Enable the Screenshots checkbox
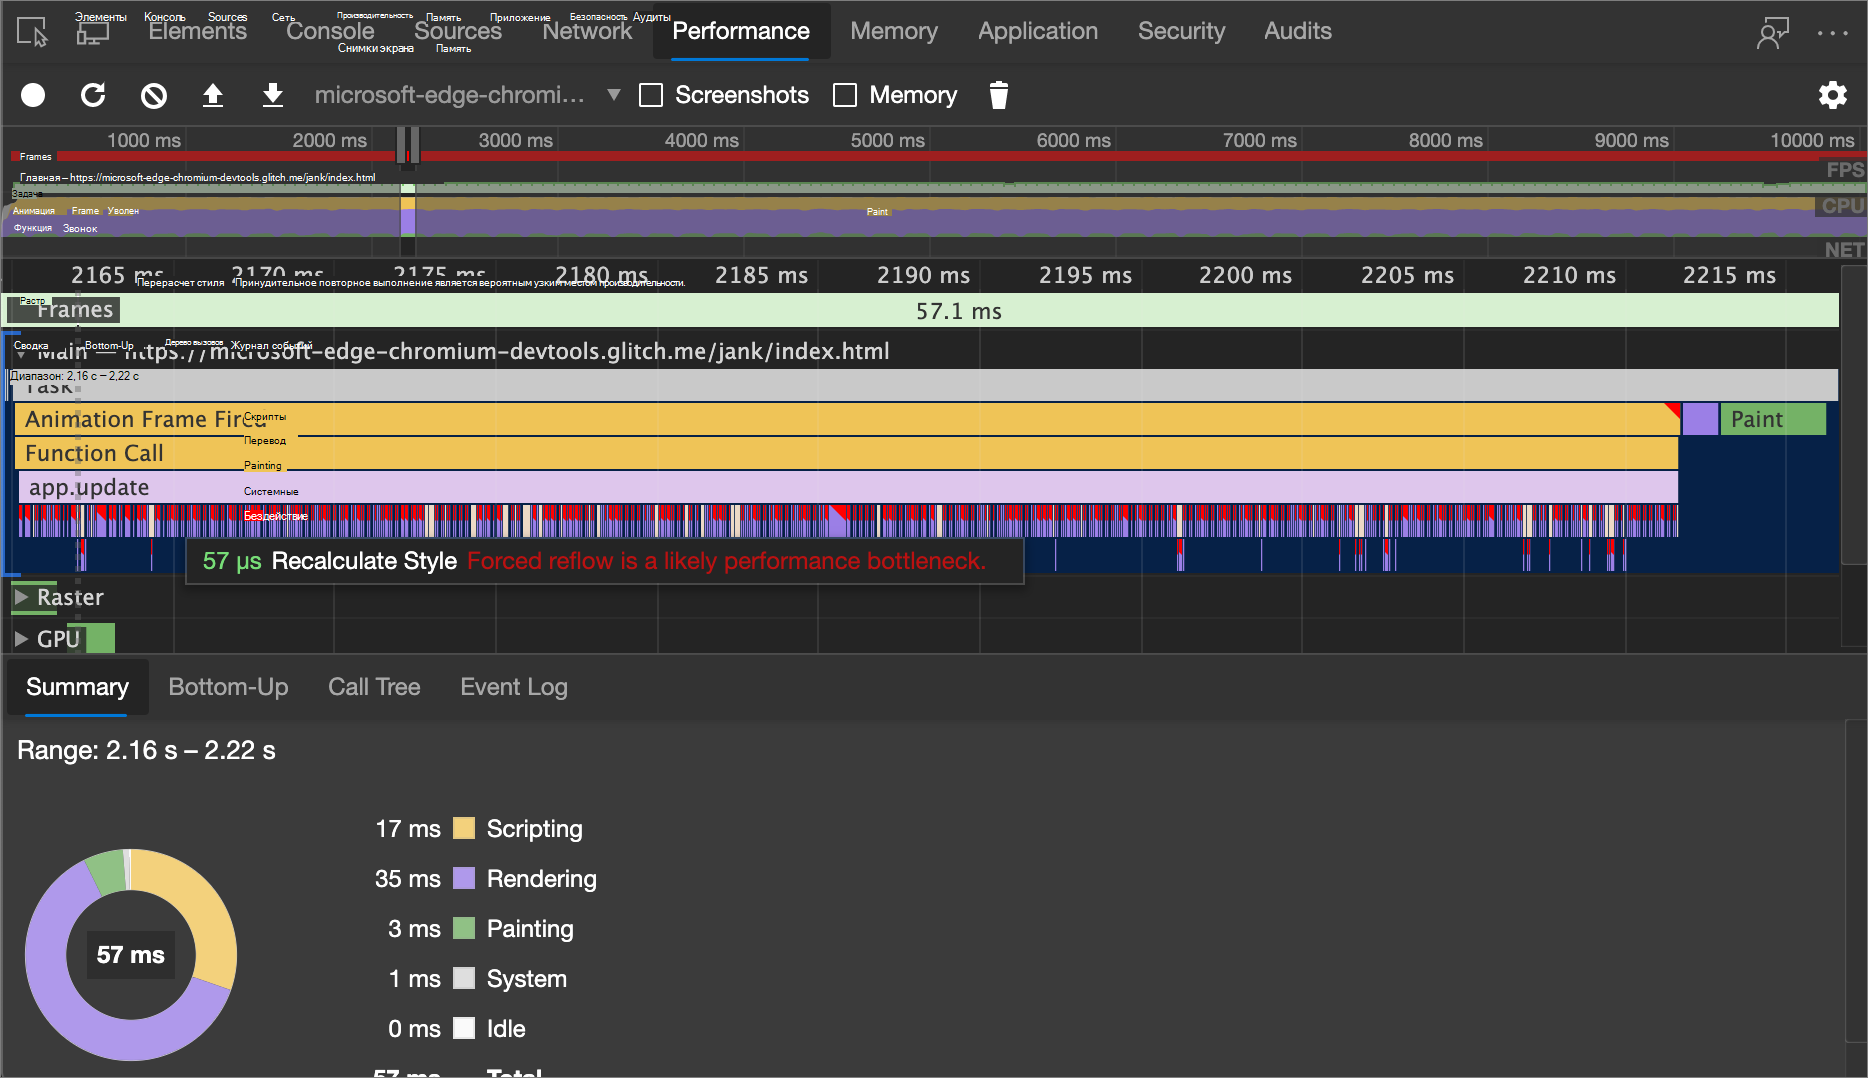Viewport: 1868px width, 1078px height. coord(651,95)
